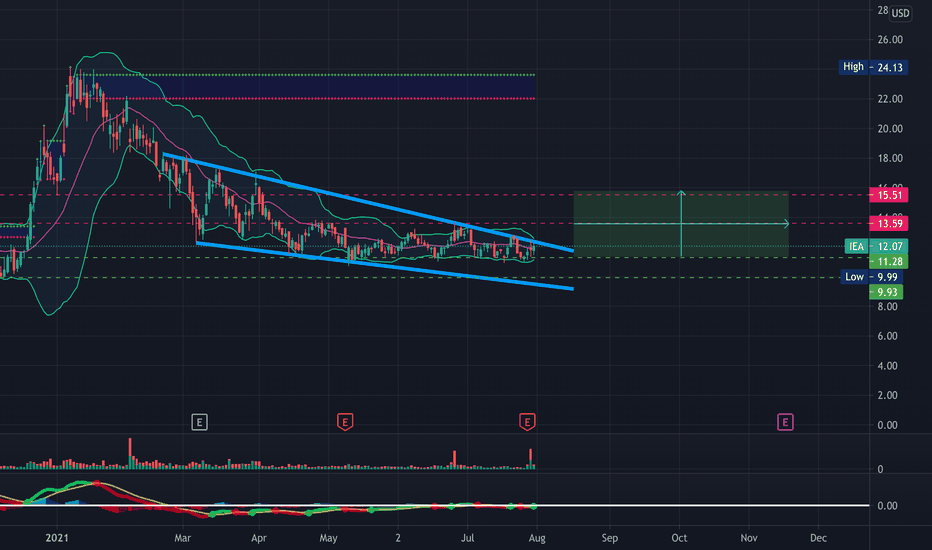Select the 15.51 red price level label
This screenshot has width=932, height=550.
[x=888, y=195]
